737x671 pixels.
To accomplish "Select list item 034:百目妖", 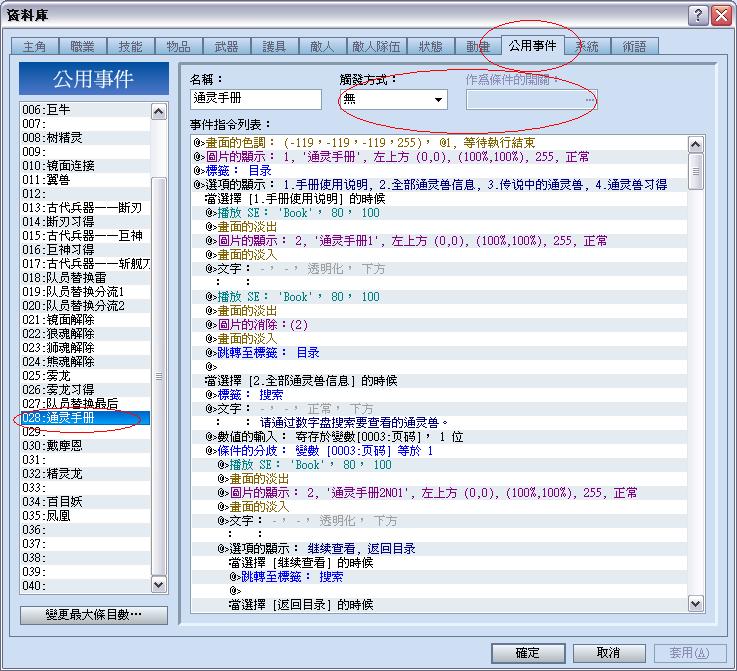I will point(85,501).
